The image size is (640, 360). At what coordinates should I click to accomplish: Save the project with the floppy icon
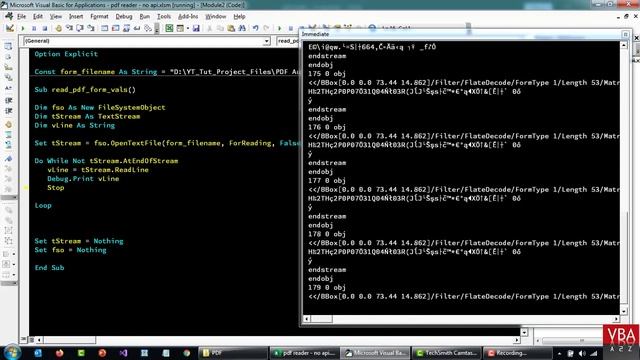click(x=196, y=28)
